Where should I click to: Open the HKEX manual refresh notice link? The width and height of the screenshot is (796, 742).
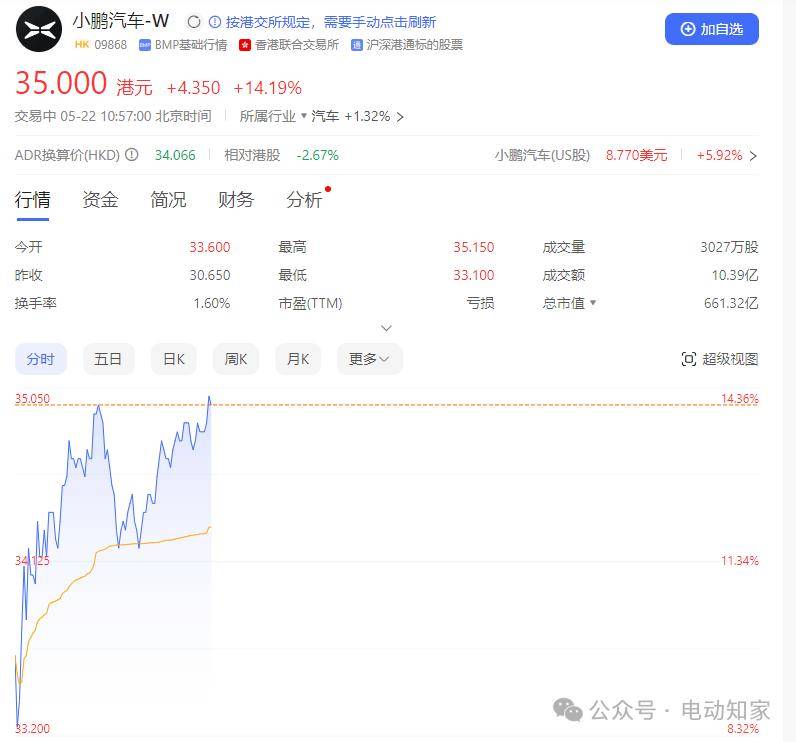[x=330, y=22]
